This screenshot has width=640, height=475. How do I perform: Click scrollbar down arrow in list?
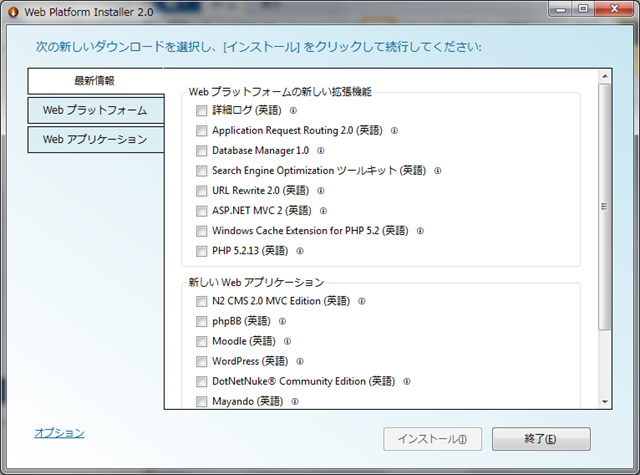(x=605, y=402)
